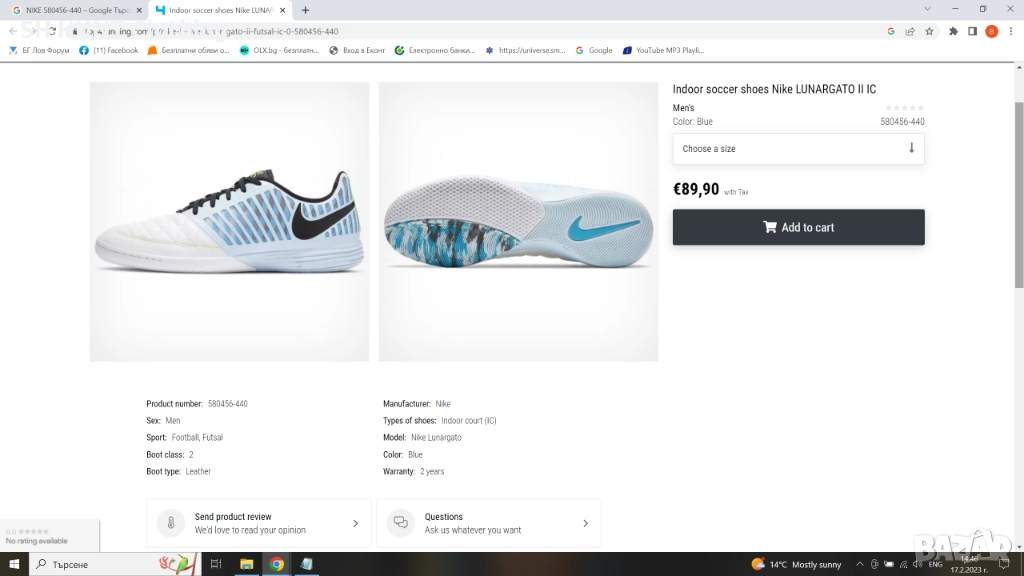Viewport: 1024px width, 576px height.
Task: Bookmark this page with the star icon
Action: (929, 31)
